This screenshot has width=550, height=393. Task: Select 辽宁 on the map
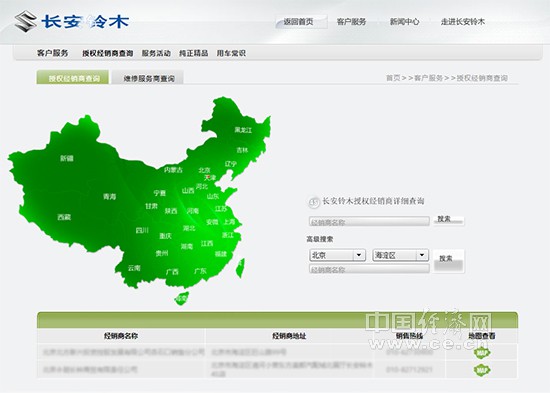coord(230,164)
